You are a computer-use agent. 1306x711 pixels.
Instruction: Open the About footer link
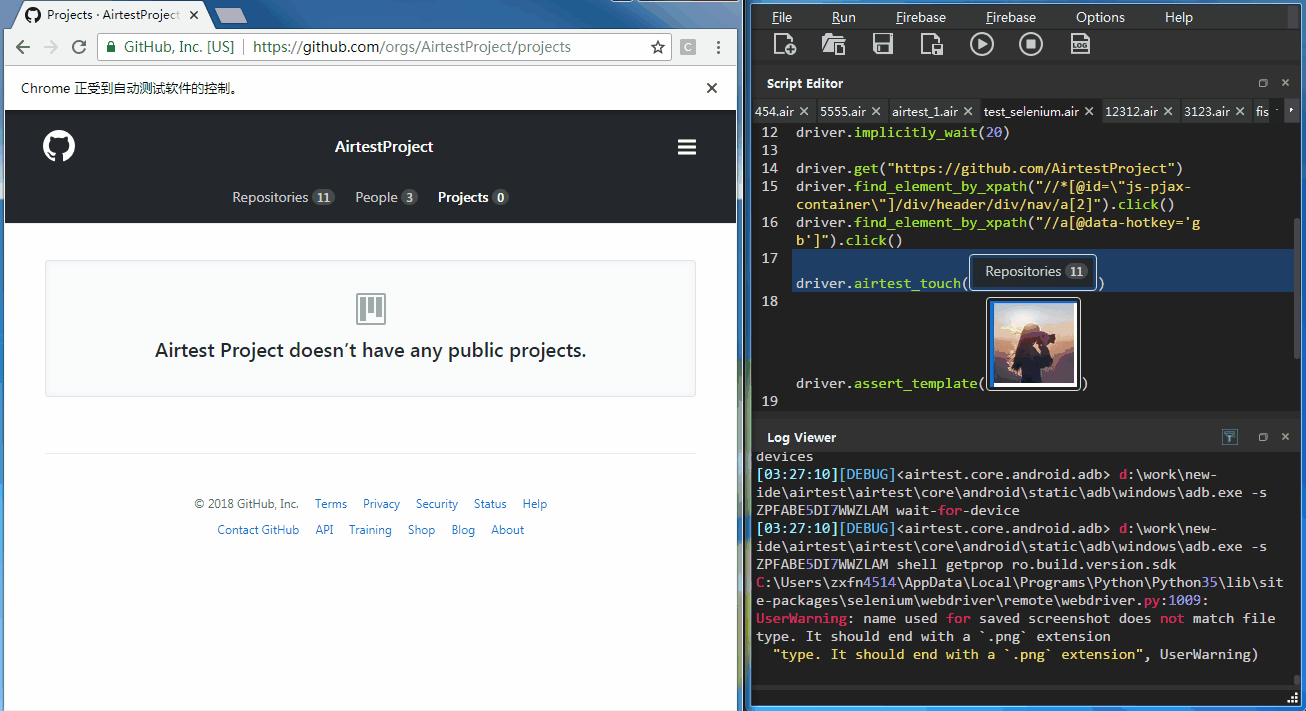tap(507, 530)
